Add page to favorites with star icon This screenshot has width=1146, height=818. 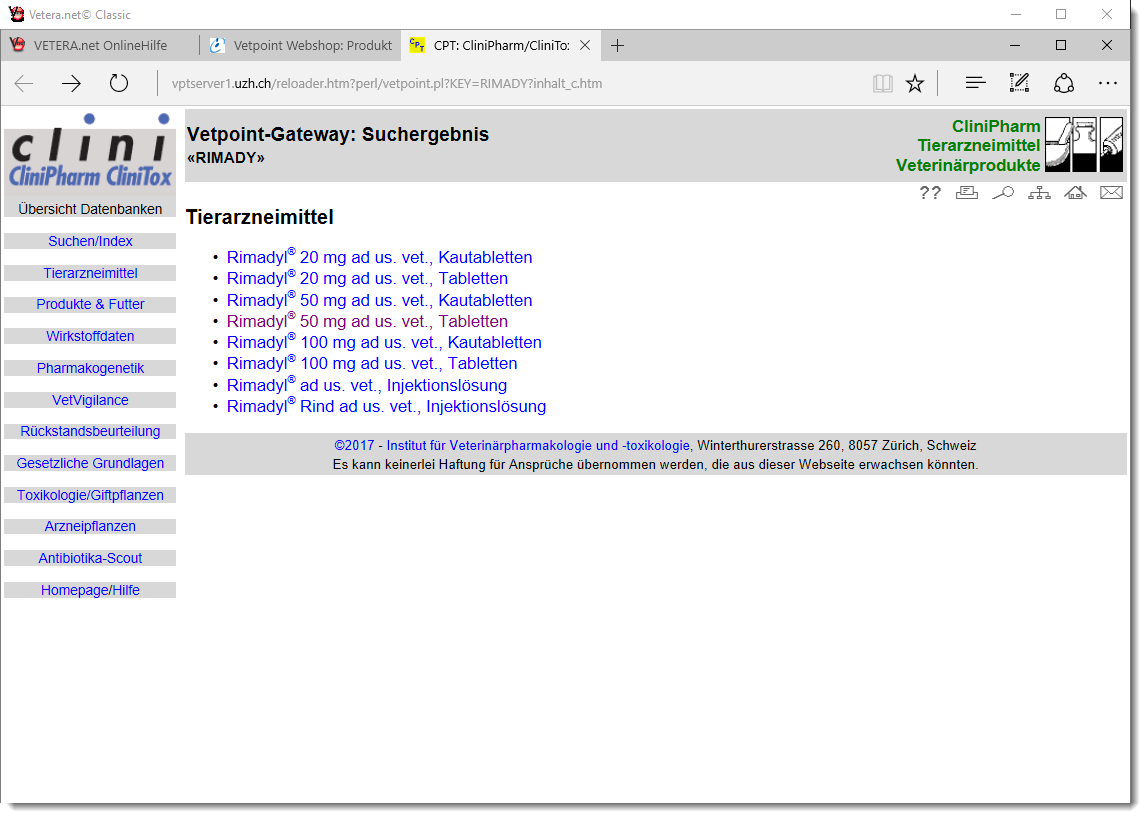coord(915,84)
